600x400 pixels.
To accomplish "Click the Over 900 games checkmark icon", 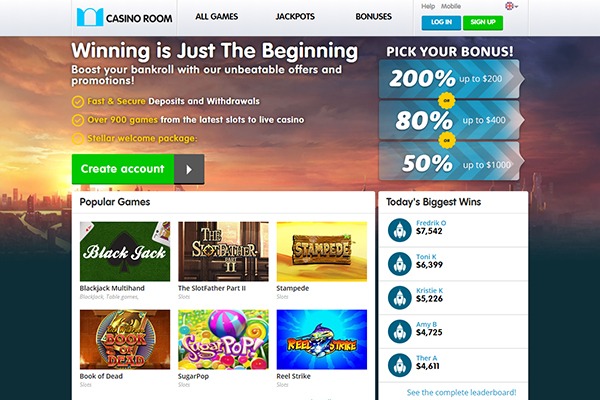I will pos(78,120).
